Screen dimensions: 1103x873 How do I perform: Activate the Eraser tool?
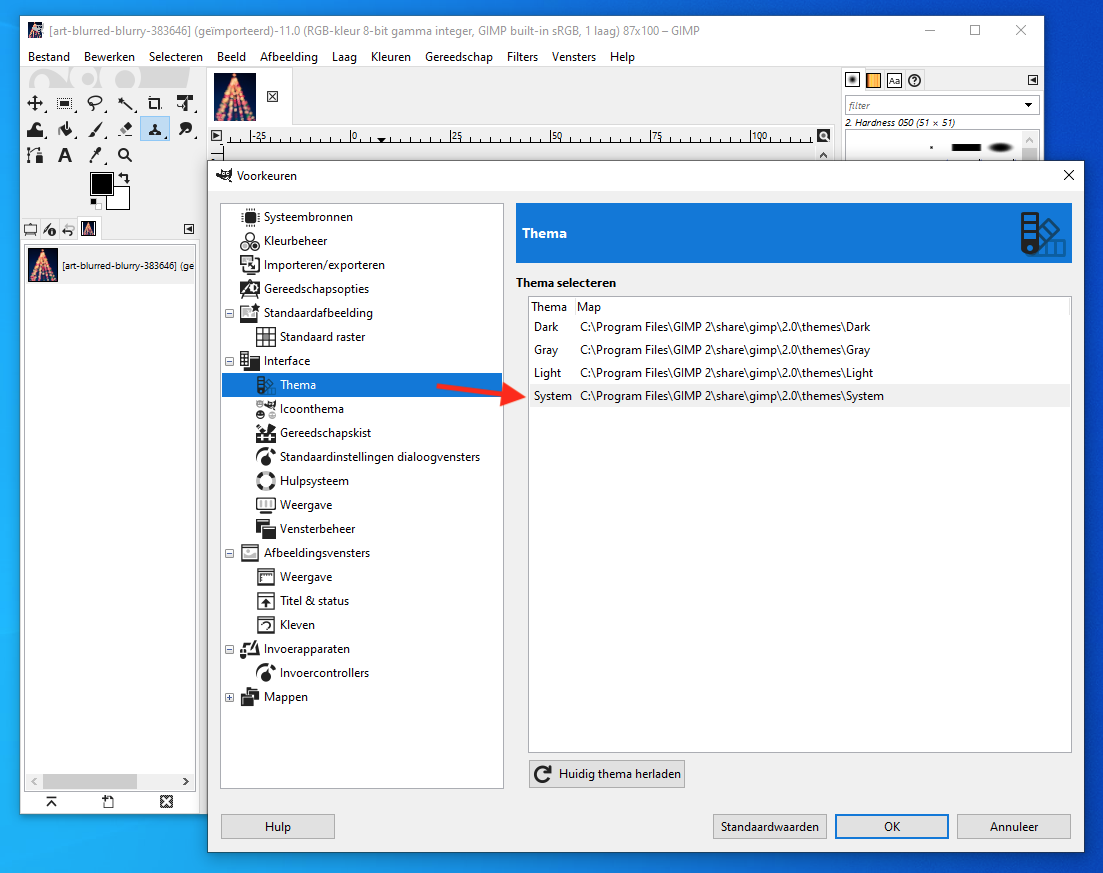pos(125,129)
